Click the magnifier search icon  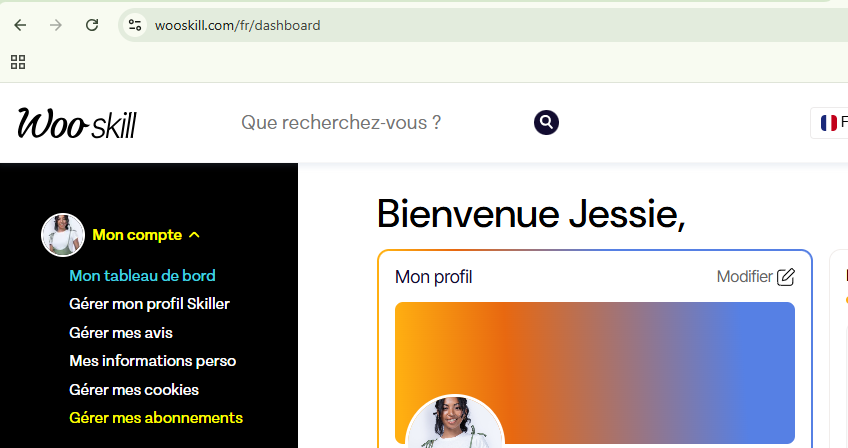(x=546, y=123)
